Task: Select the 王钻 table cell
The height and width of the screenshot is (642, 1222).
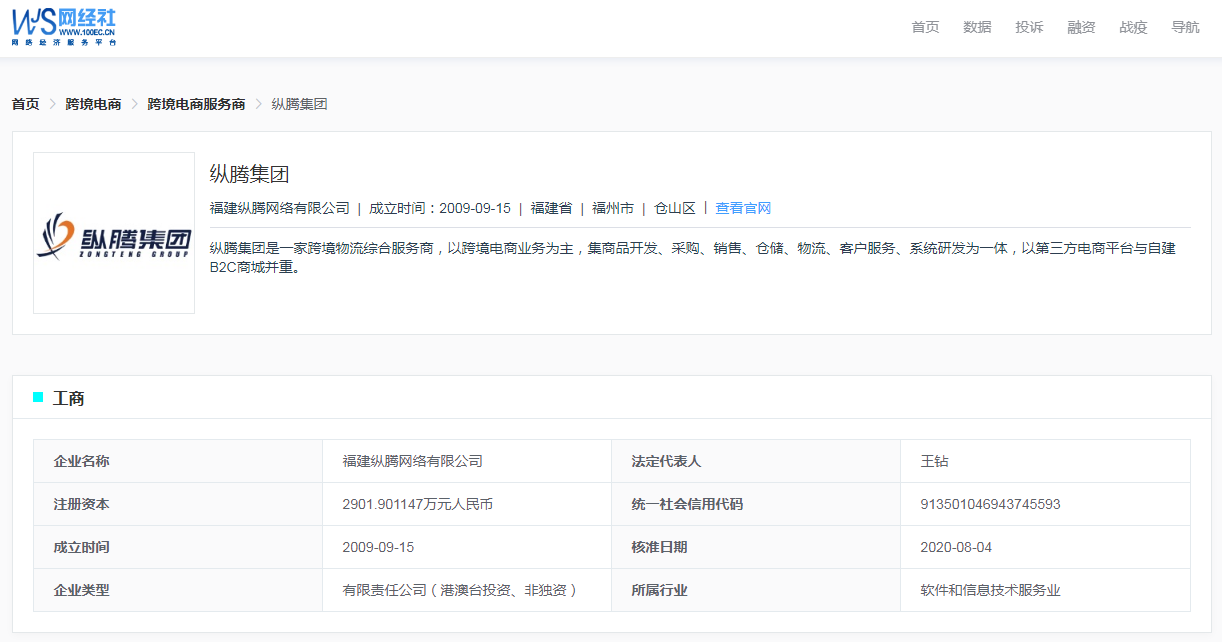Action: pos(1045,461)
